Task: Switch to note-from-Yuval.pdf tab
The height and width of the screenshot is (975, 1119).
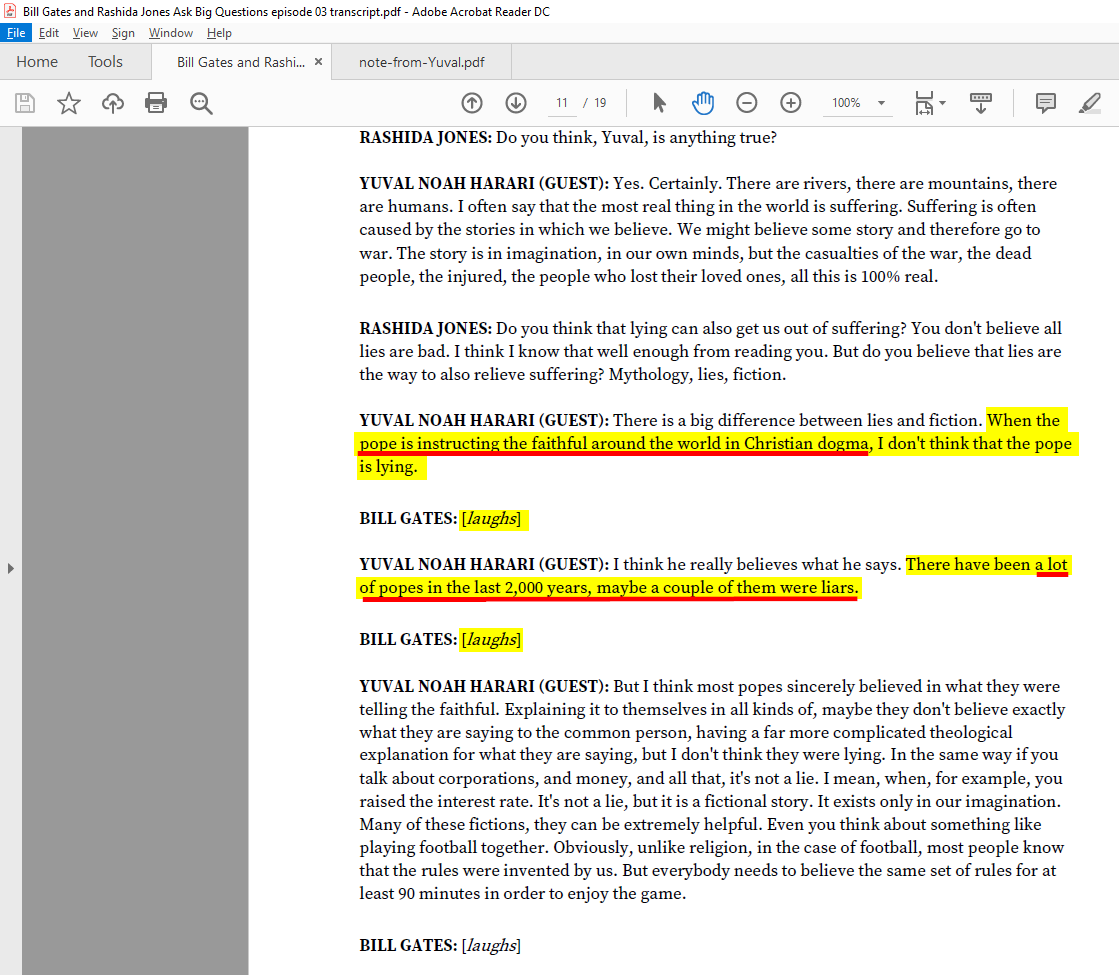Action: (x=422, y=62)
